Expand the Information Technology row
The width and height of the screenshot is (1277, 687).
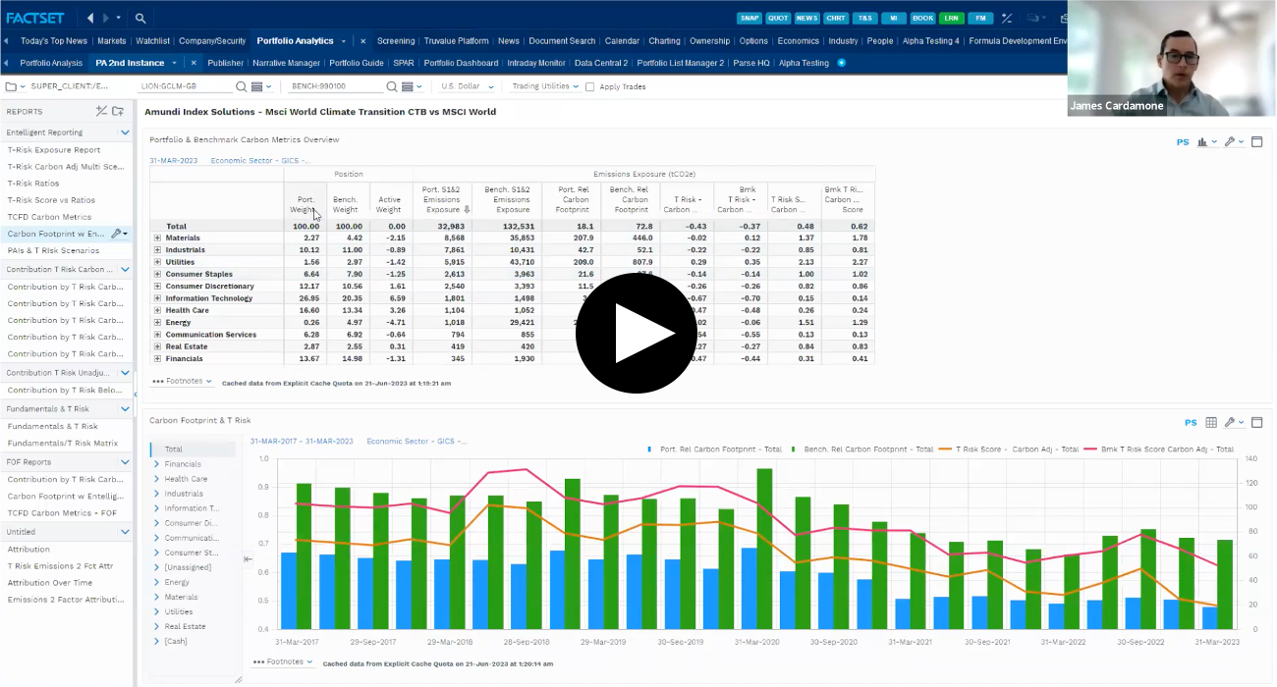[x=157, y=298]
